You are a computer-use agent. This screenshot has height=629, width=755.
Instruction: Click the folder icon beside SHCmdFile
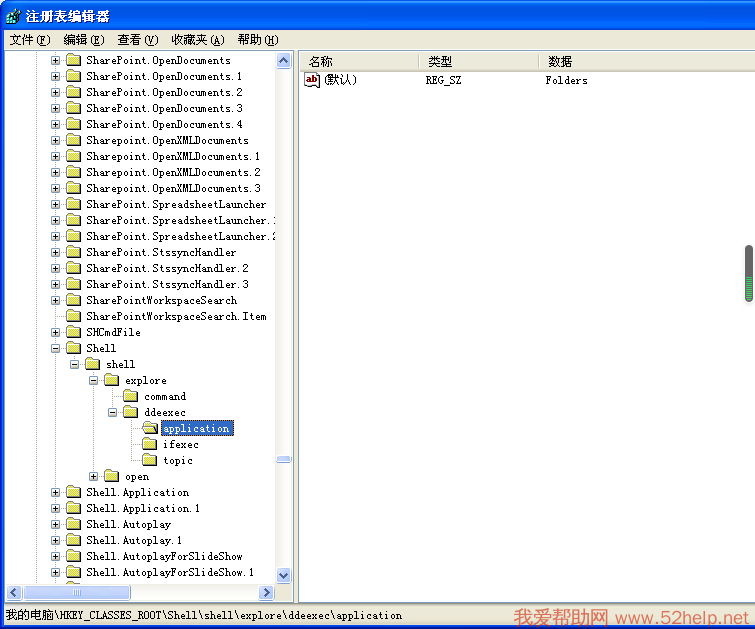click(x=73, y=332)
